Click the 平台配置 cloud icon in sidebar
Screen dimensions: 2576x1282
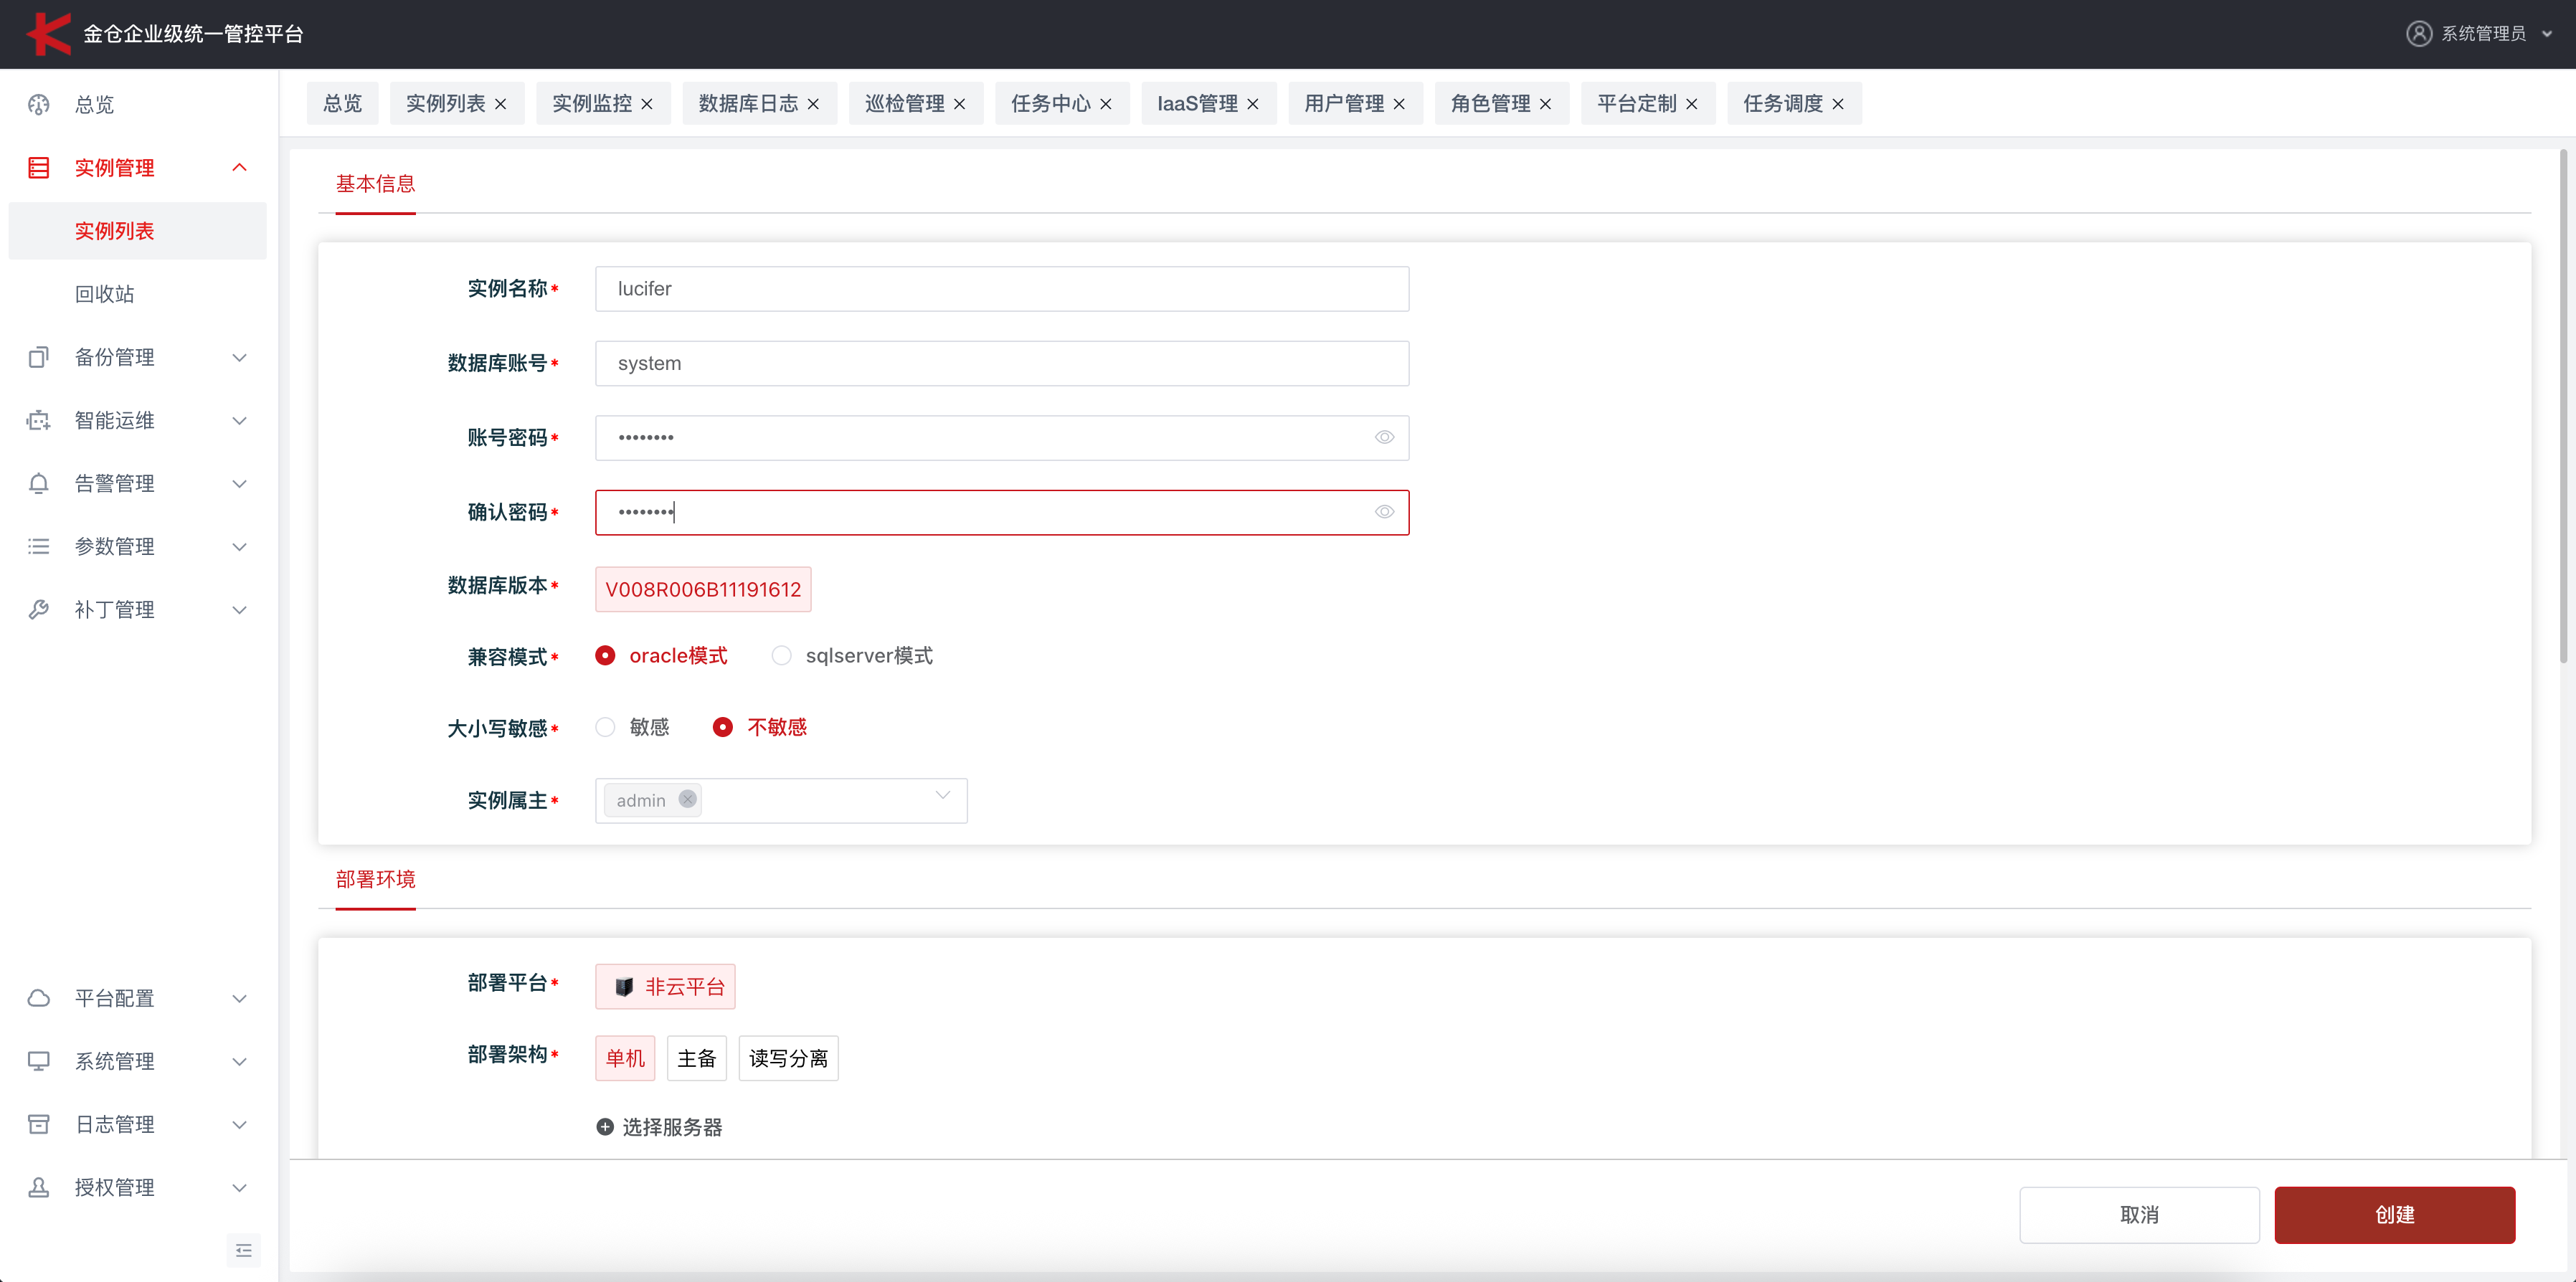39,998
